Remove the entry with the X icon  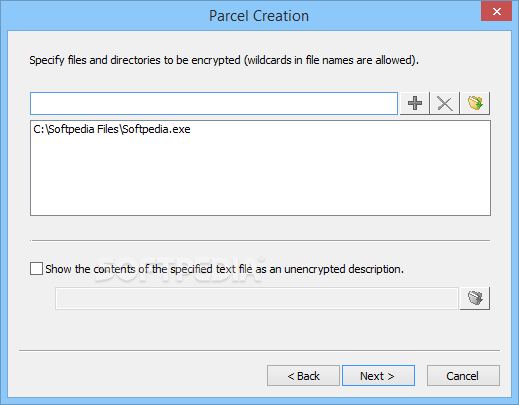(x=445, y=103)
